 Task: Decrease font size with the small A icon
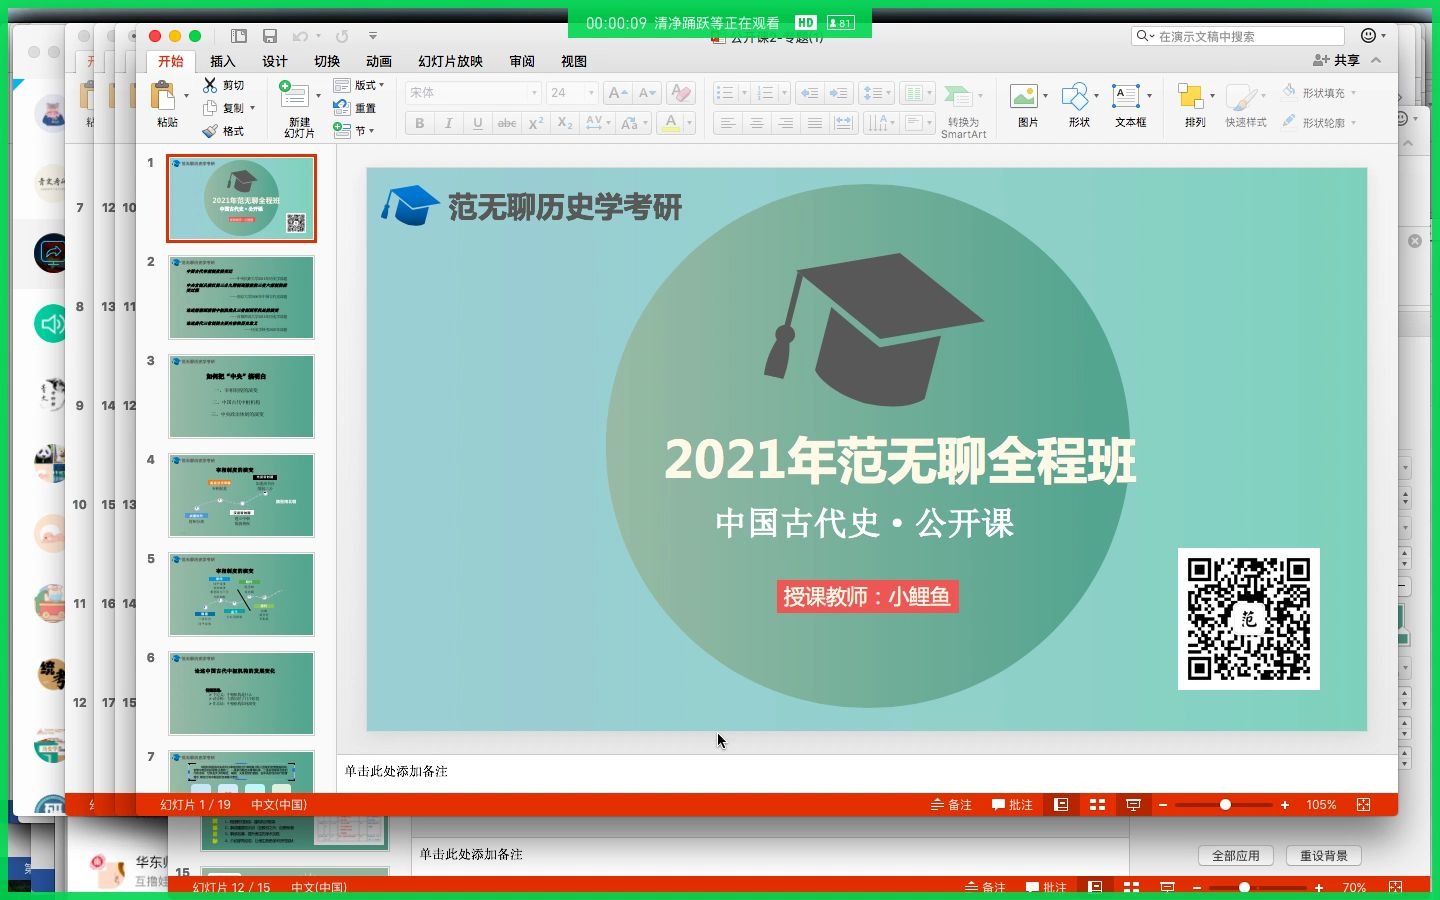tap(648, 93)
